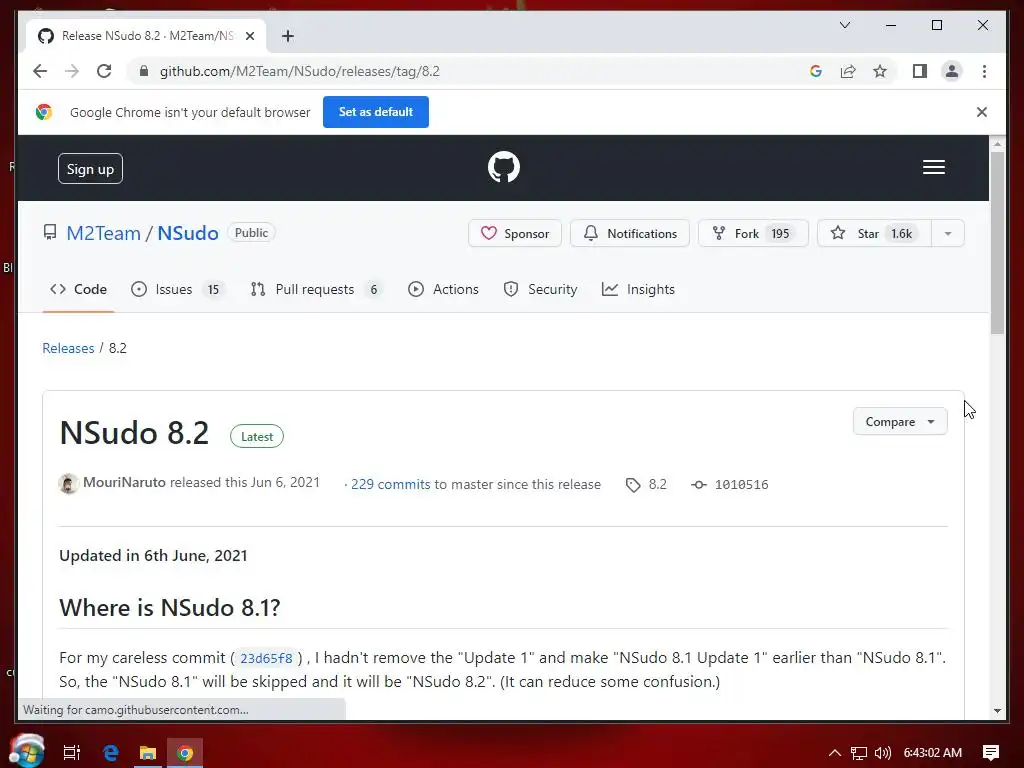Open M2Team owner link
Screen dimensions: 1024x768
pyautogui.click(x=103, y=233)
